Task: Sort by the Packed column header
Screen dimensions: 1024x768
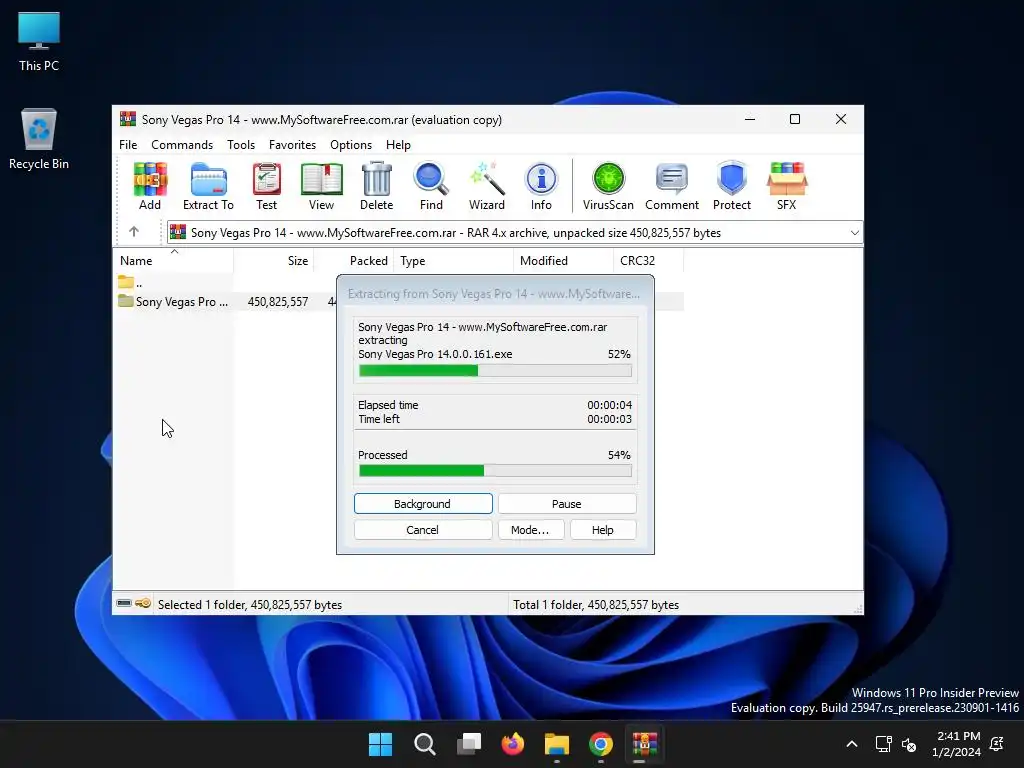Action: (x=354, y=261)
